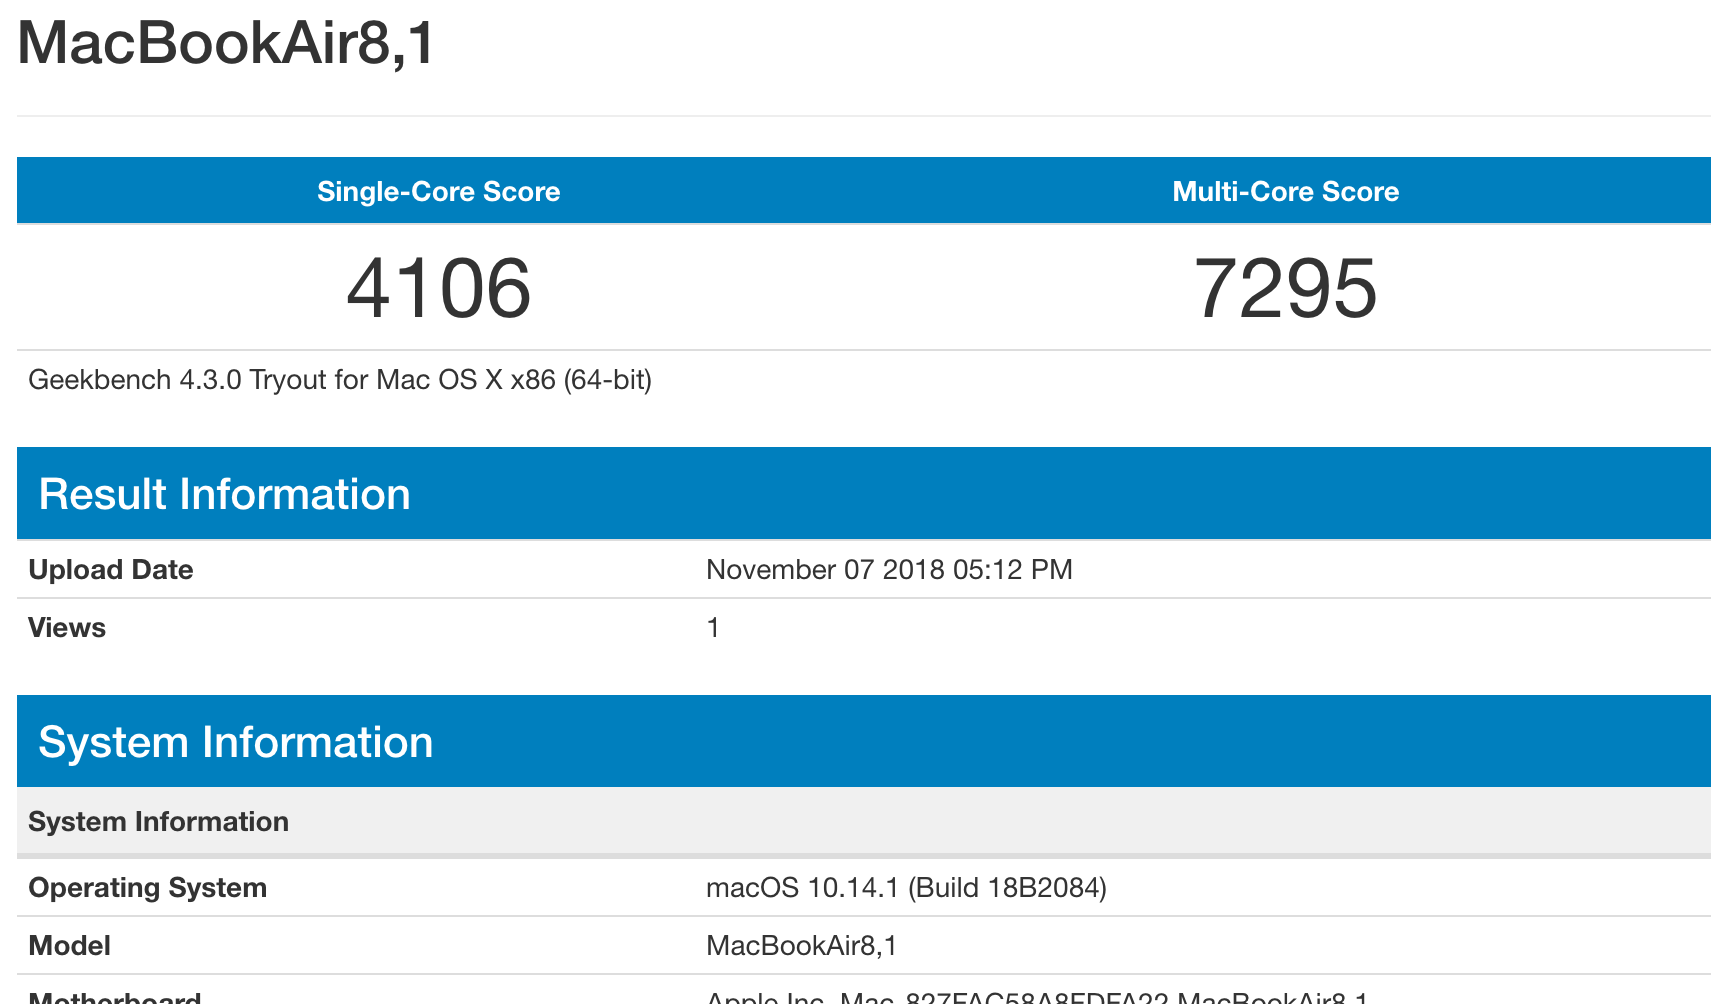Click the single-core value 4106
This screenshot has height=1004, width=1731.
click(439, 288)
